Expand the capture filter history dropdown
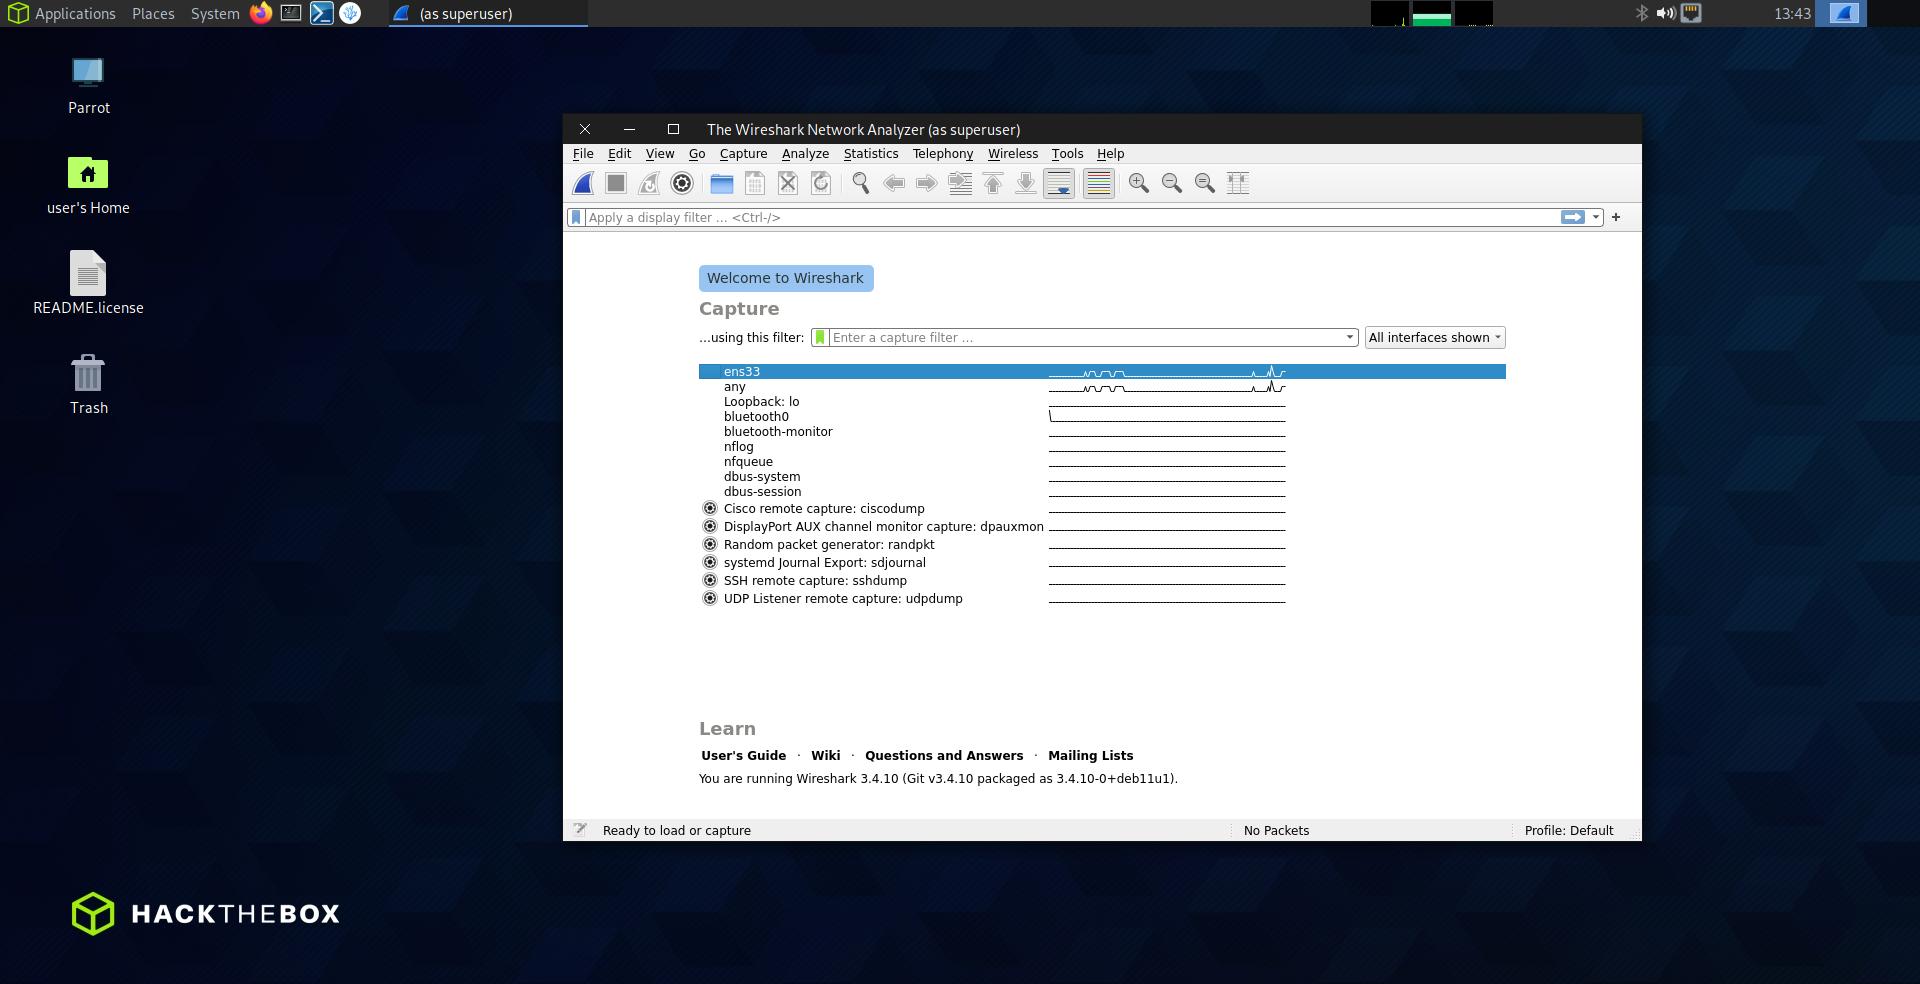1920x984 pixels. [x=1350, y=338]
